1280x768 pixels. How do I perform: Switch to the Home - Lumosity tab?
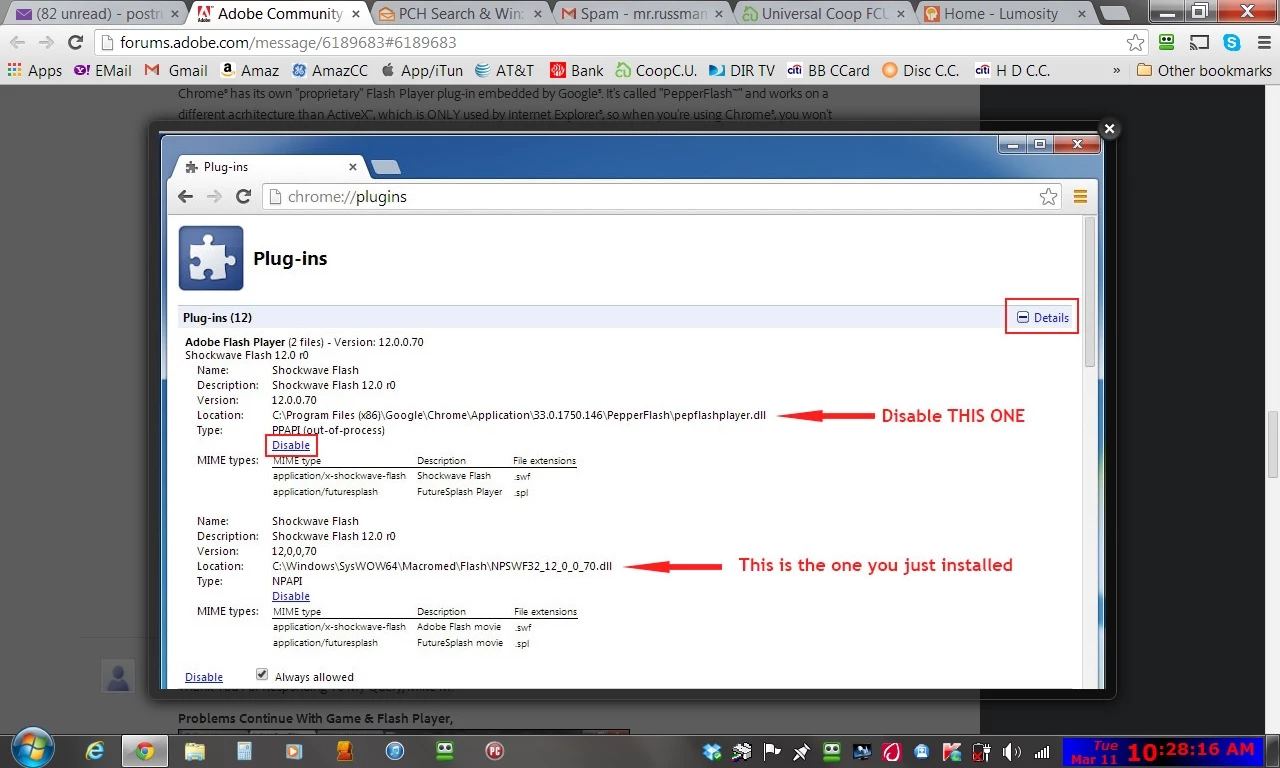click(1000, 14)
